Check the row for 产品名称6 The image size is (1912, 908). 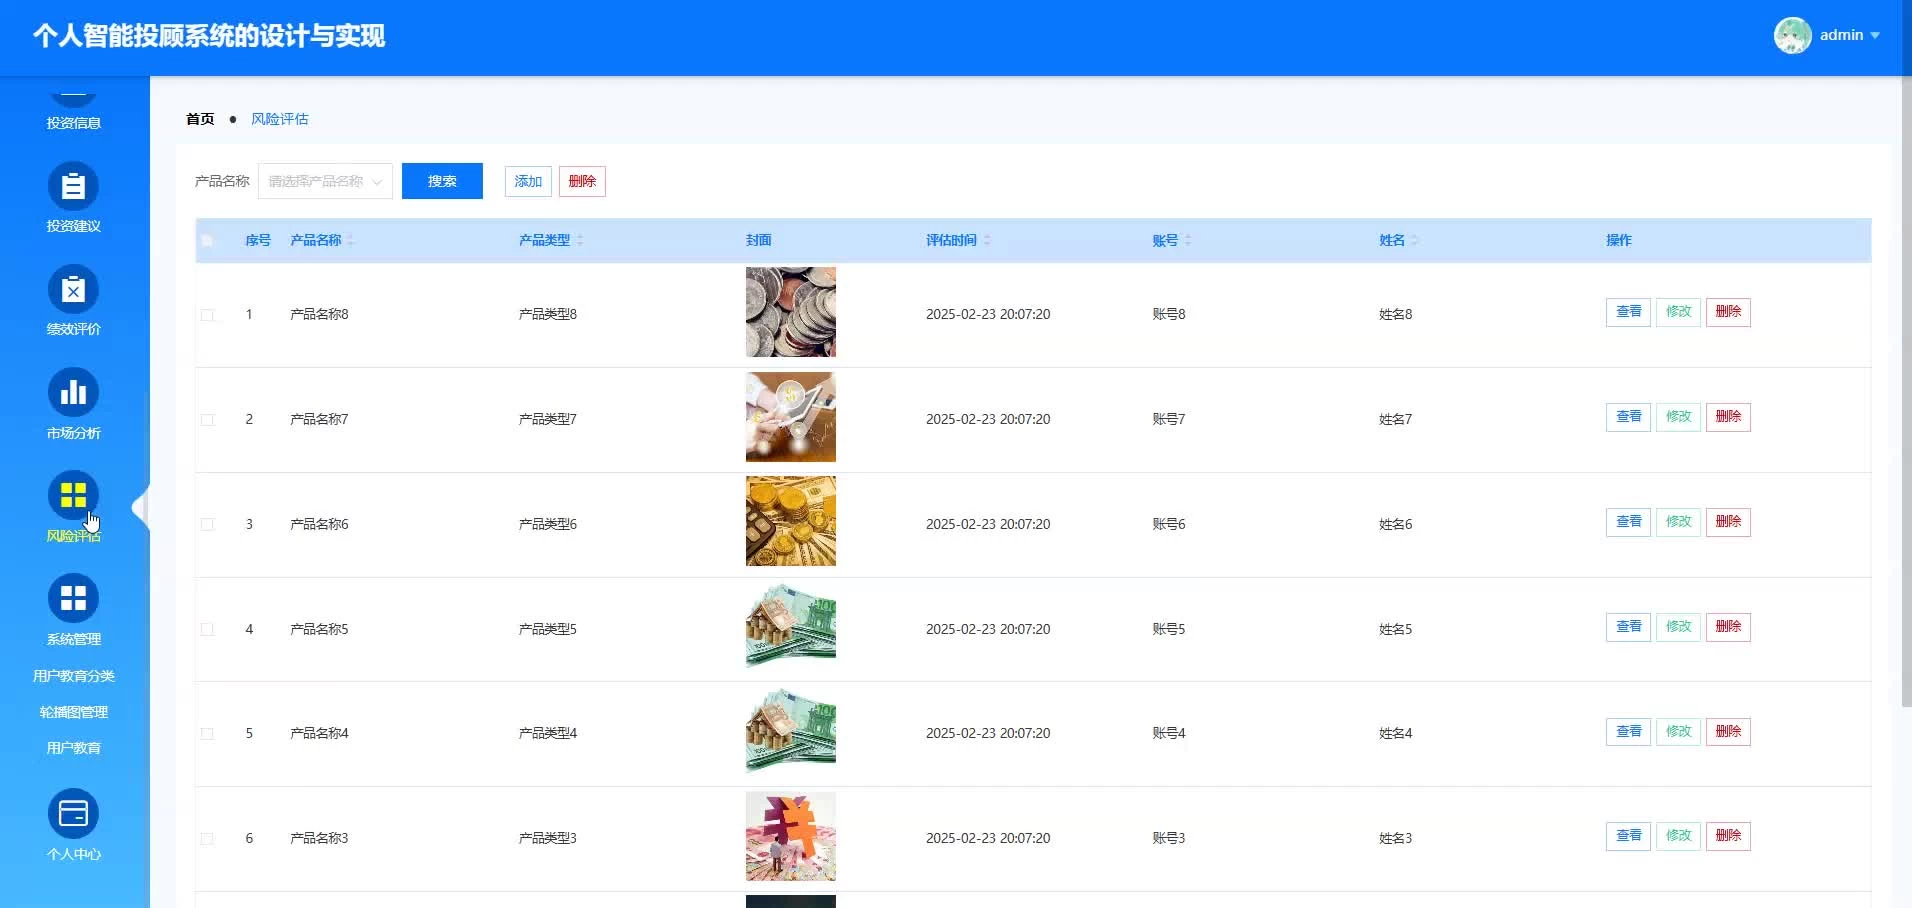tap(207, 524)
